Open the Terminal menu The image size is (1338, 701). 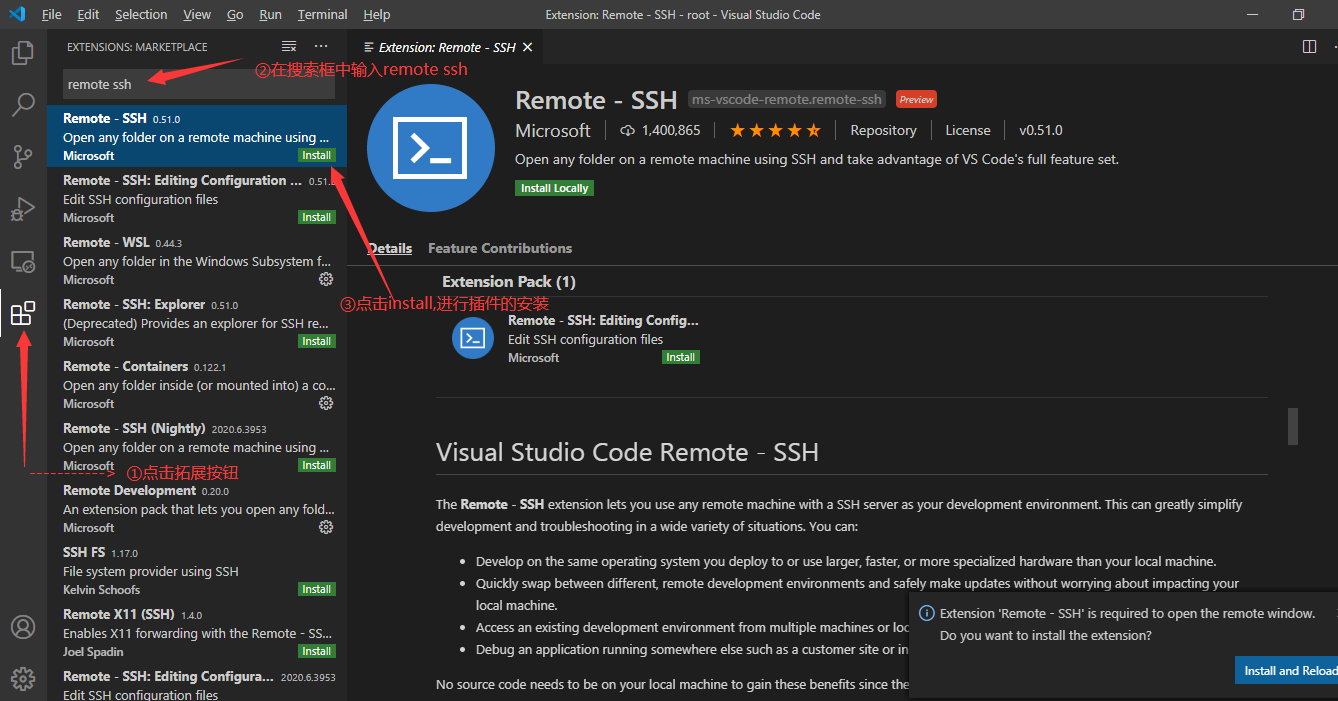(x=321, y=14)
